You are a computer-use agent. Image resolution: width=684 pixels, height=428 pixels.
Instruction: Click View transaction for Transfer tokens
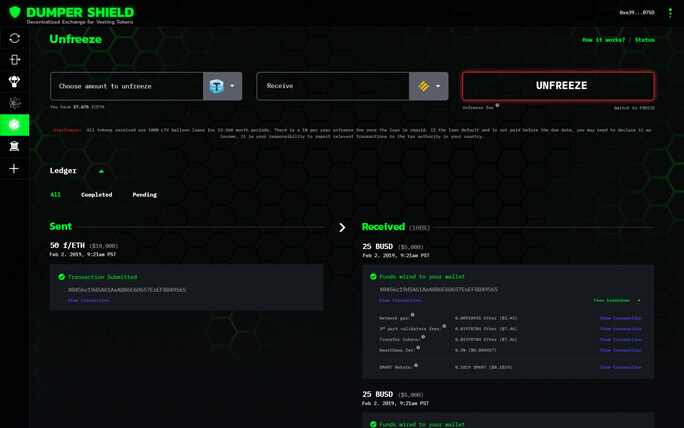621,339
